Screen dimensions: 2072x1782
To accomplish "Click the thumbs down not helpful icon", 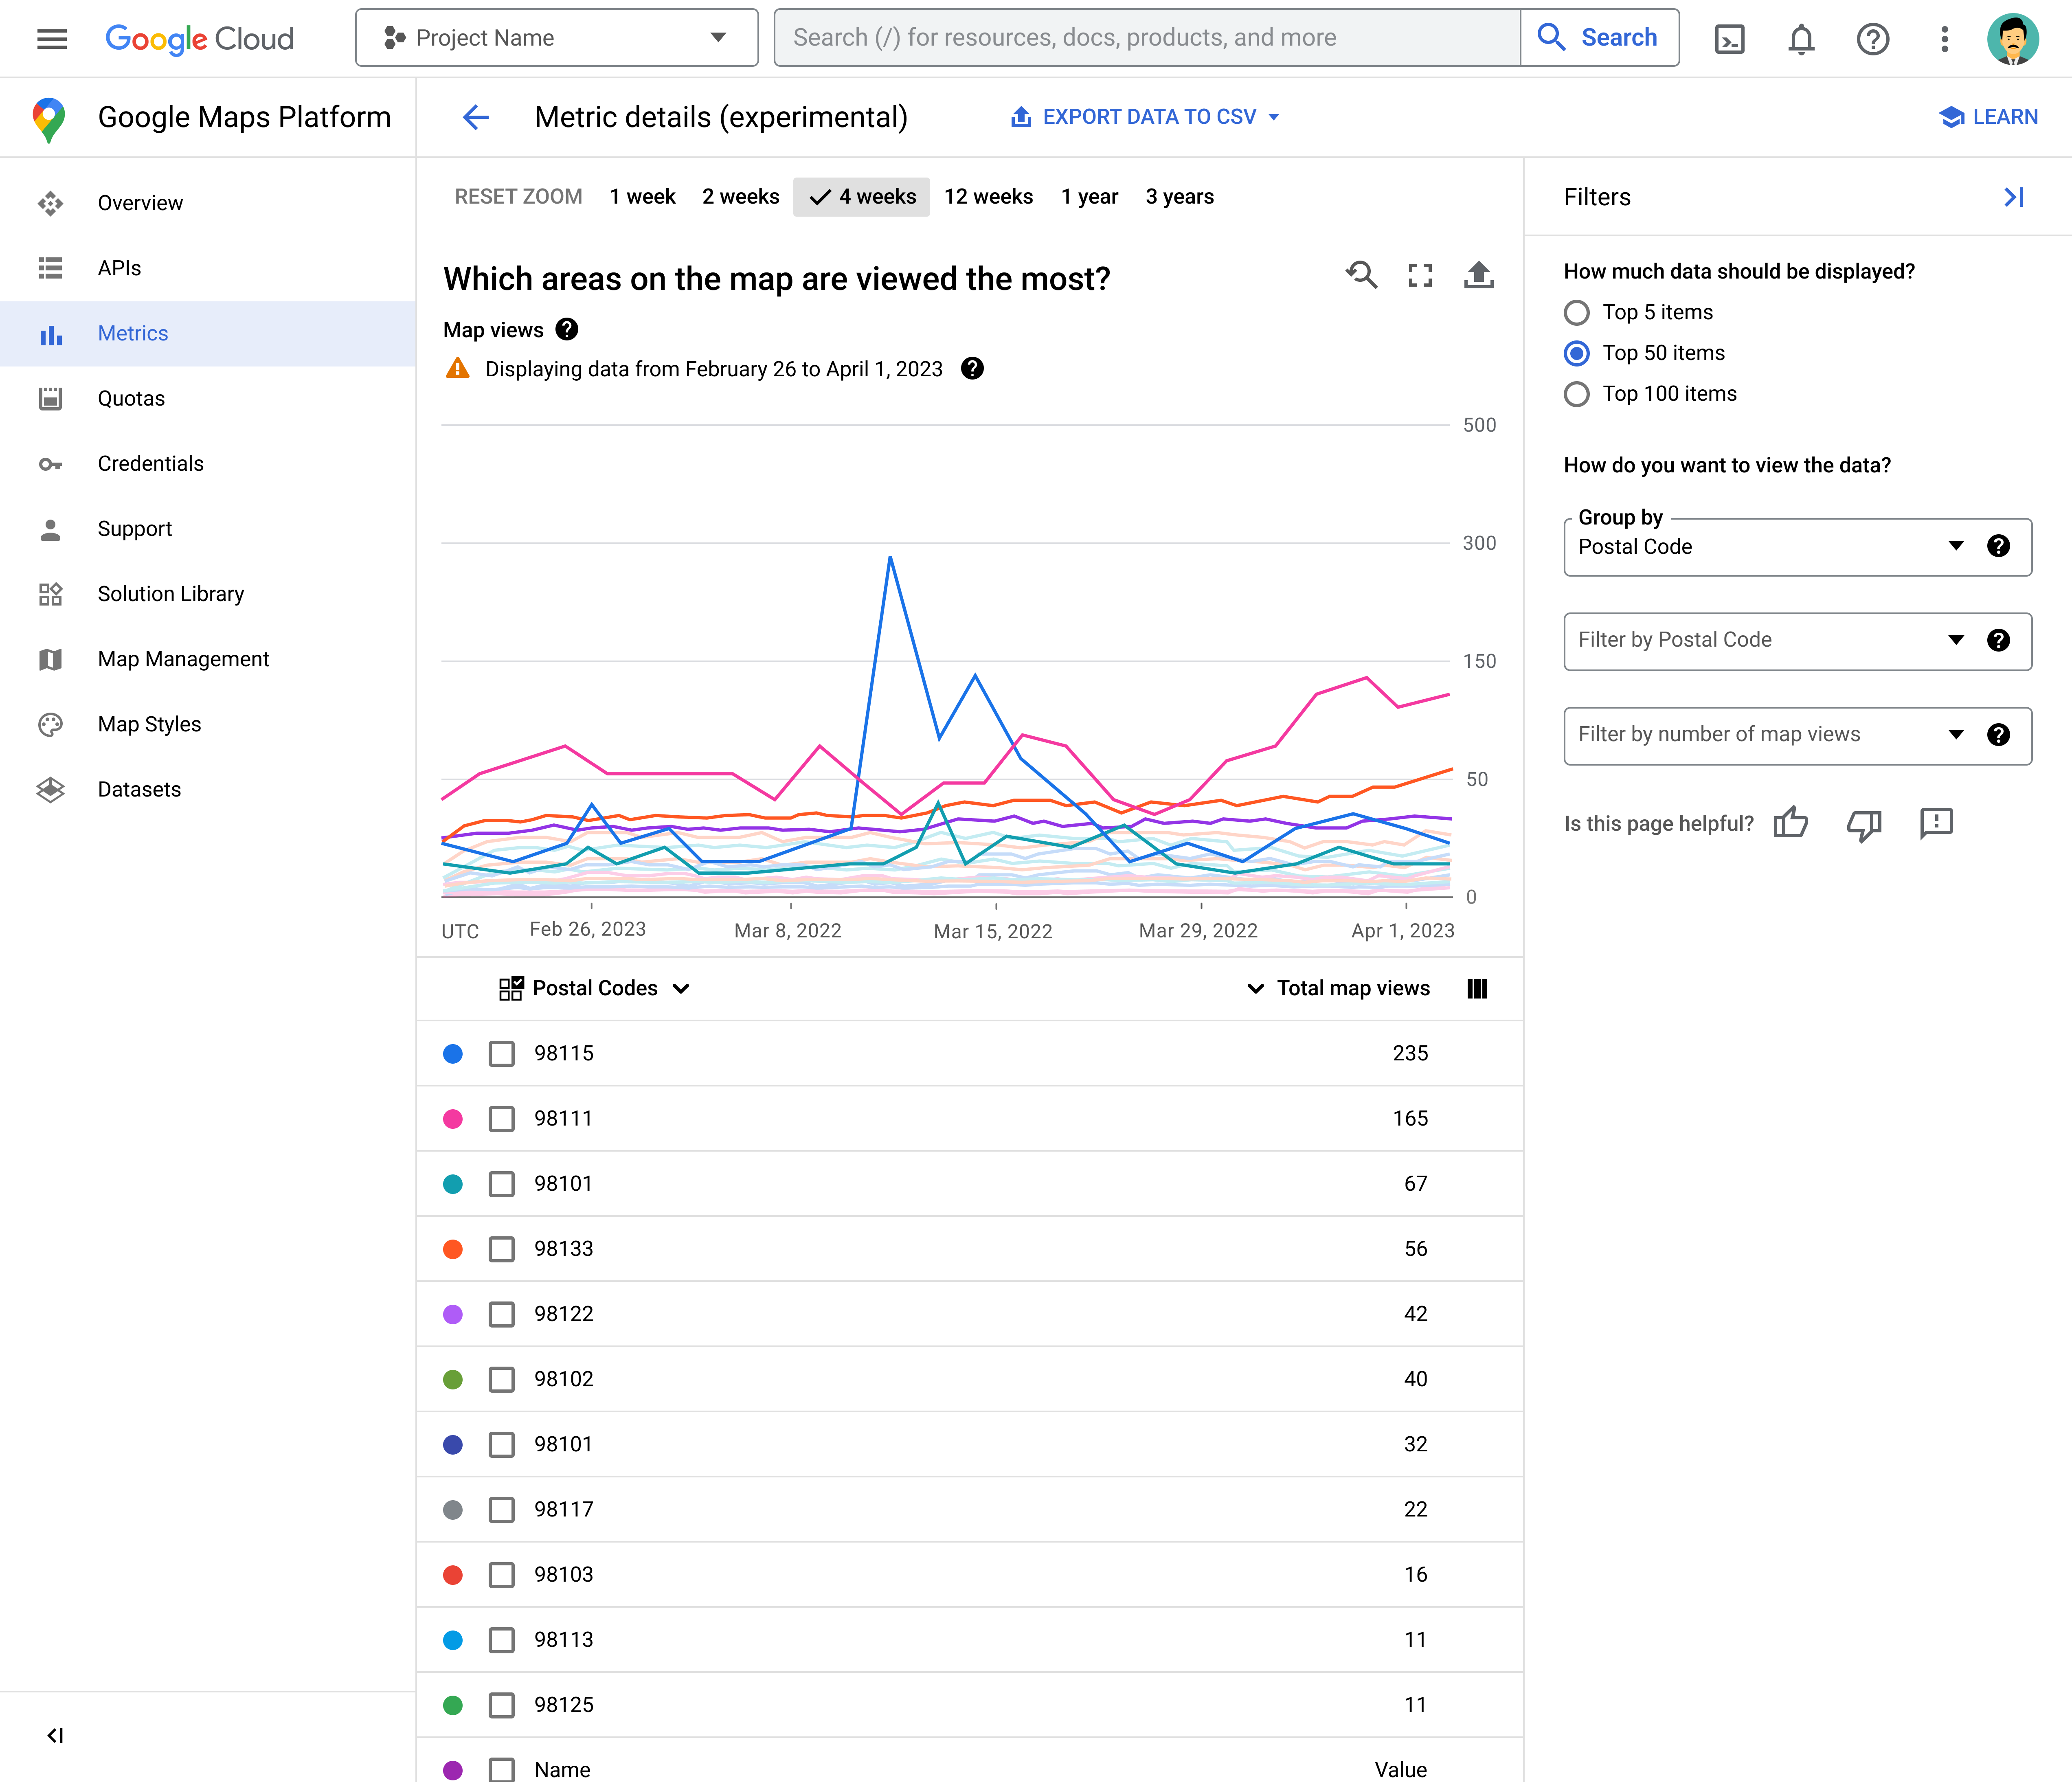I will point(1864,823).
